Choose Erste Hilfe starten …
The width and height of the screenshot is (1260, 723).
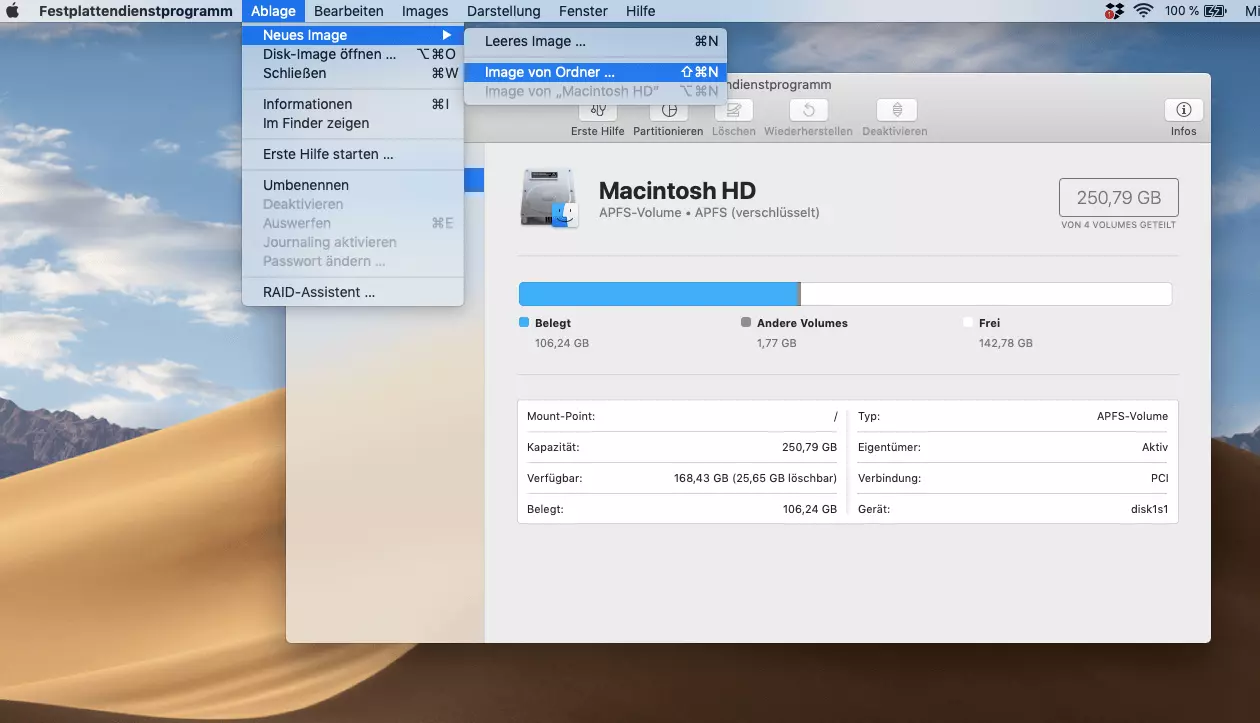pos(353,154)
